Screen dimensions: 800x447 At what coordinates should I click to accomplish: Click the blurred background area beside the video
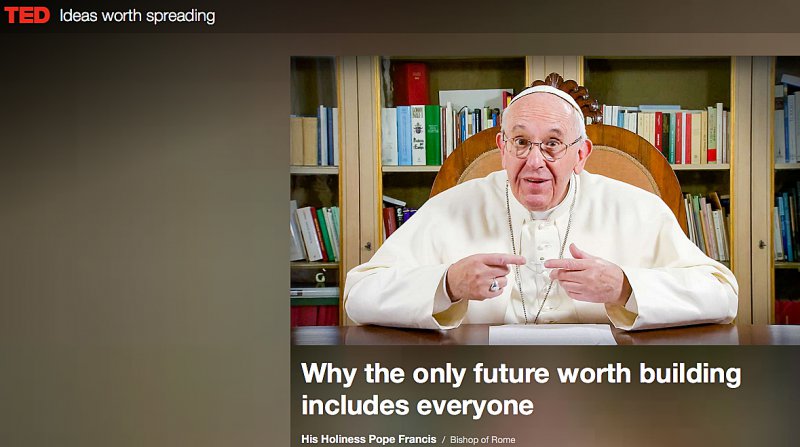pyautogui.click(x=145, y=240)
